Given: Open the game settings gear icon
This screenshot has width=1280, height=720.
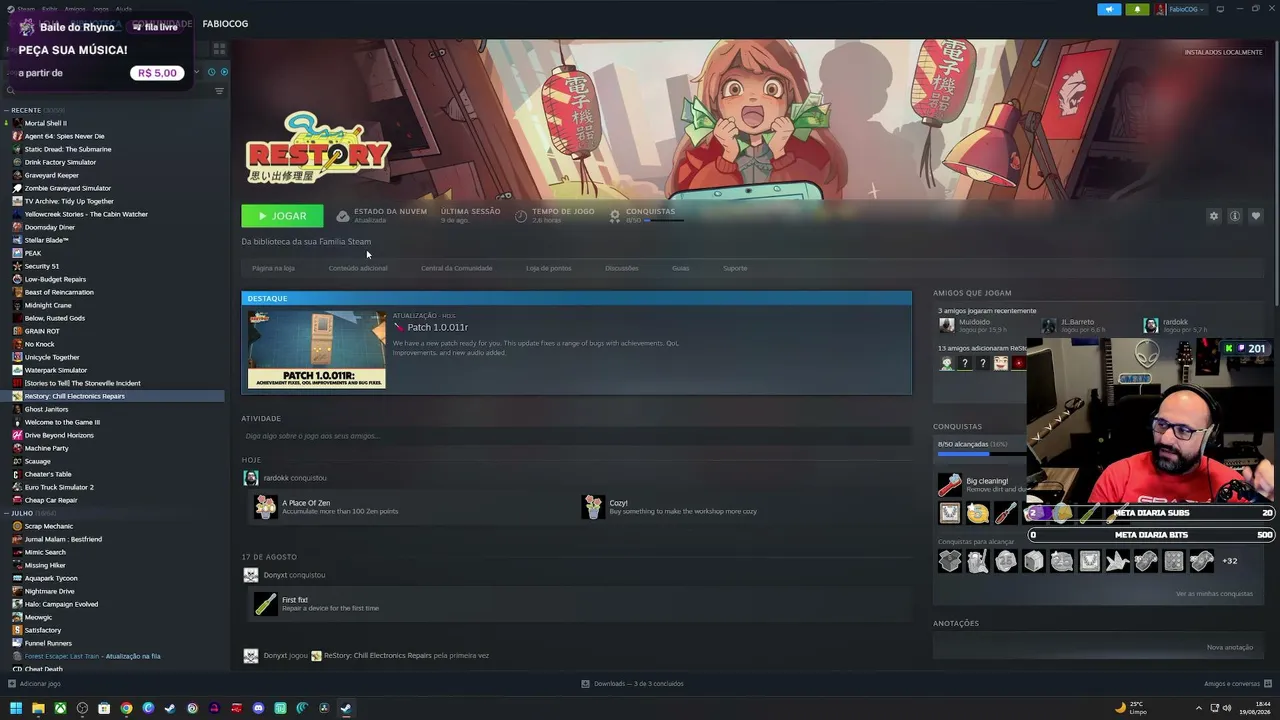Looking at the screenshot, I should tap(1214, 216).
